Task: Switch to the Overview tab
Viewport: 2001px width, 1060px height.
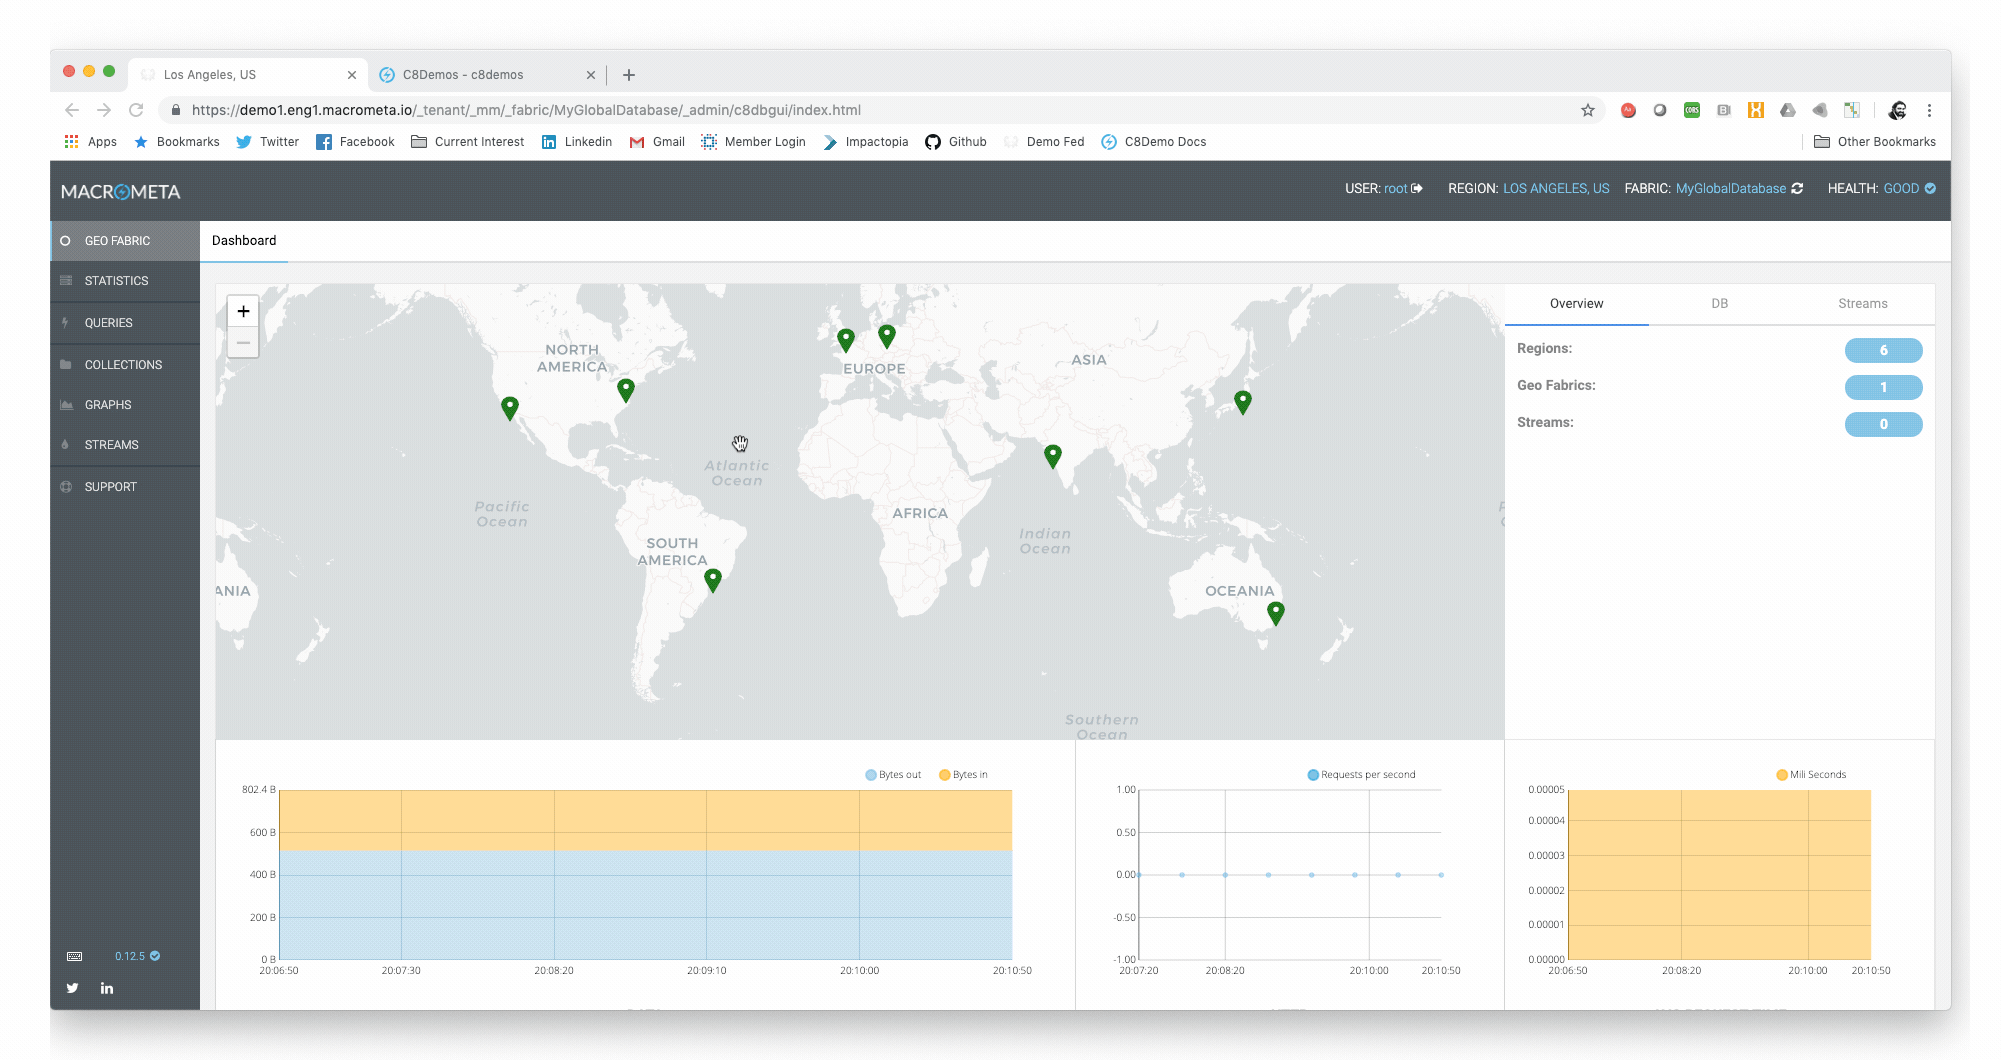Action: click(x=1576, y=304)
